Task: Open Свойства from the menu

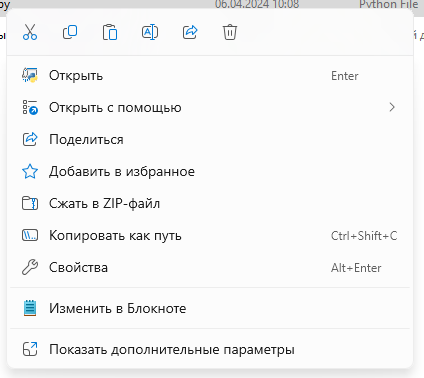Action: point(210,268)
